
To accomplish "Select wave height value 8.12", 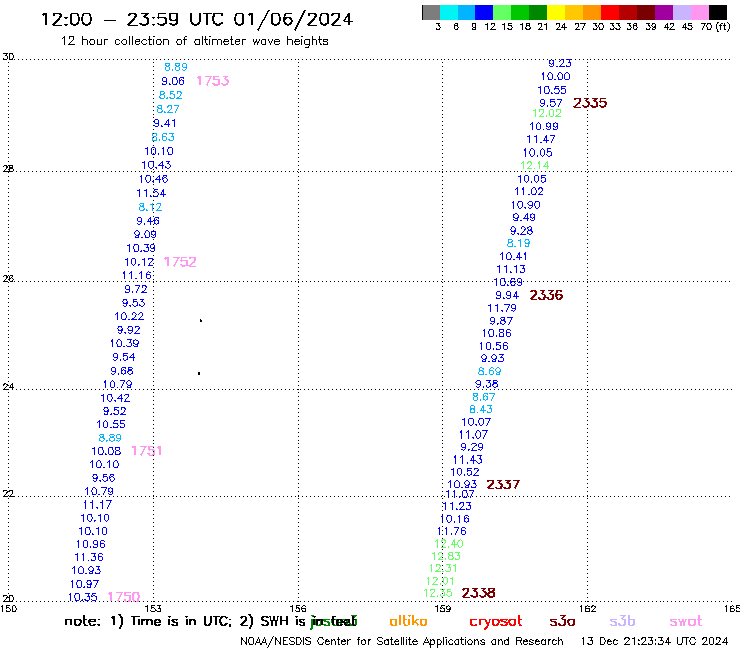I will pyautogui.click(x=150, y=207).
